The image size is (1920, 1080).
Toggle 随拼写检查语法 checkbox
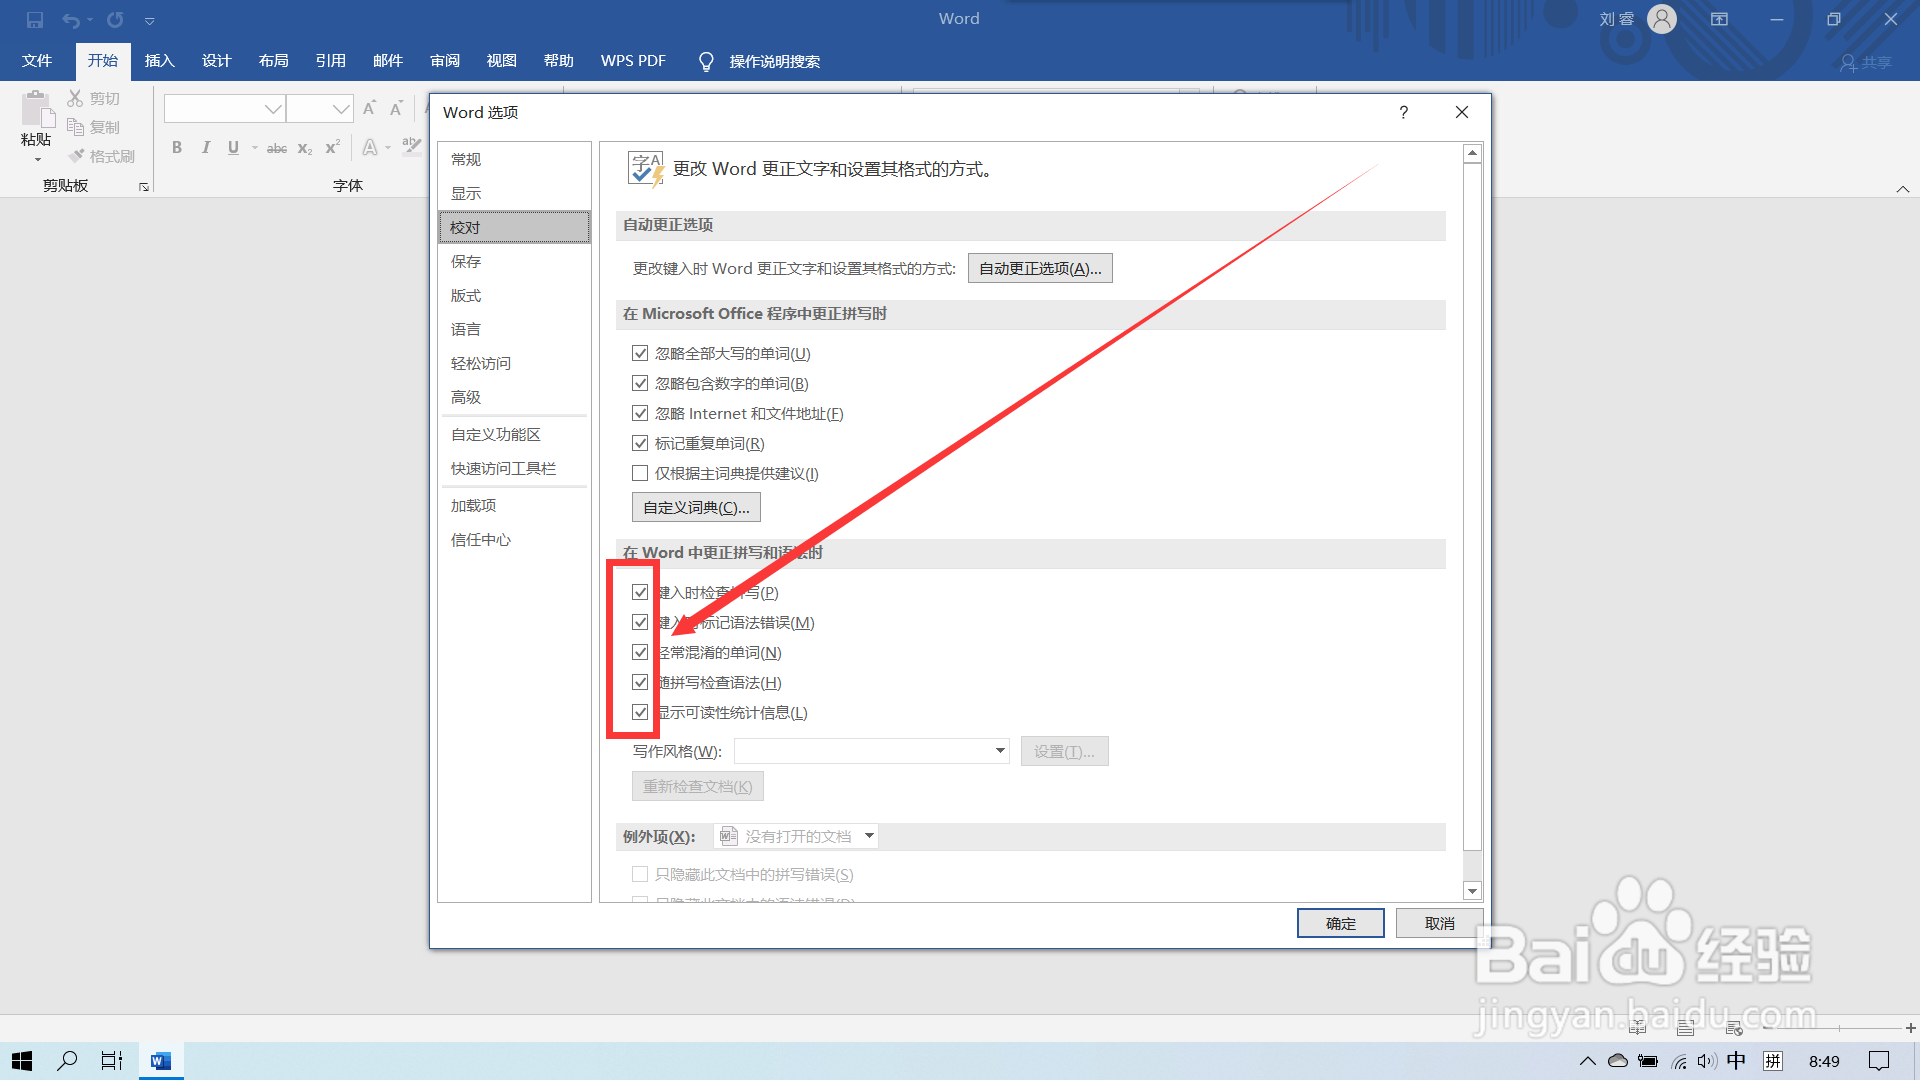640,682
